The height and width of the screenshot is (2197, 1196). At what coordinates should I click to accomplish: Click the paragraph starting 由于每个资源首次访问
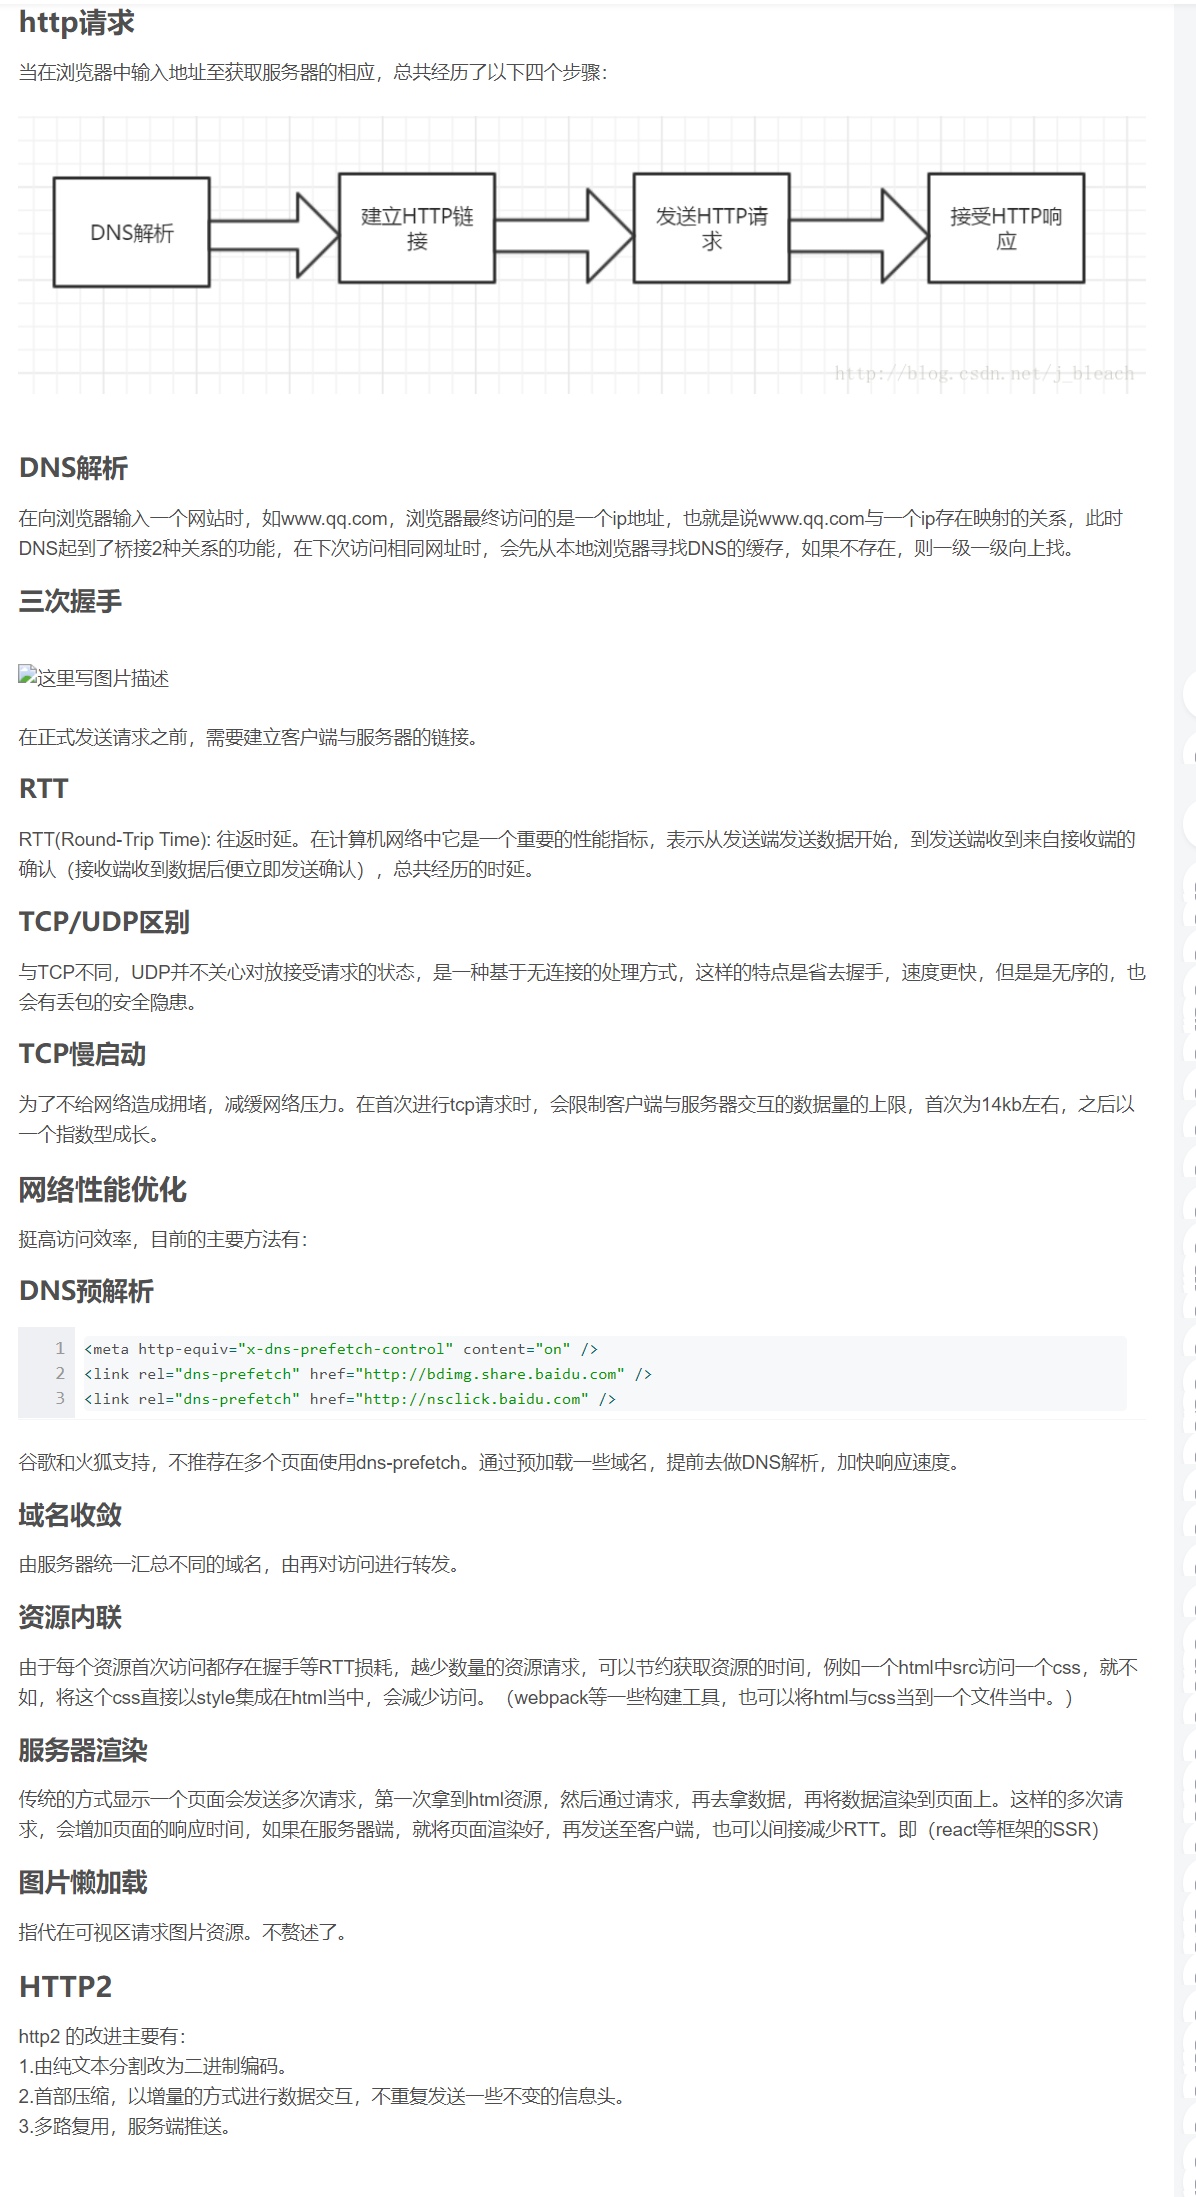(578, 1682)
